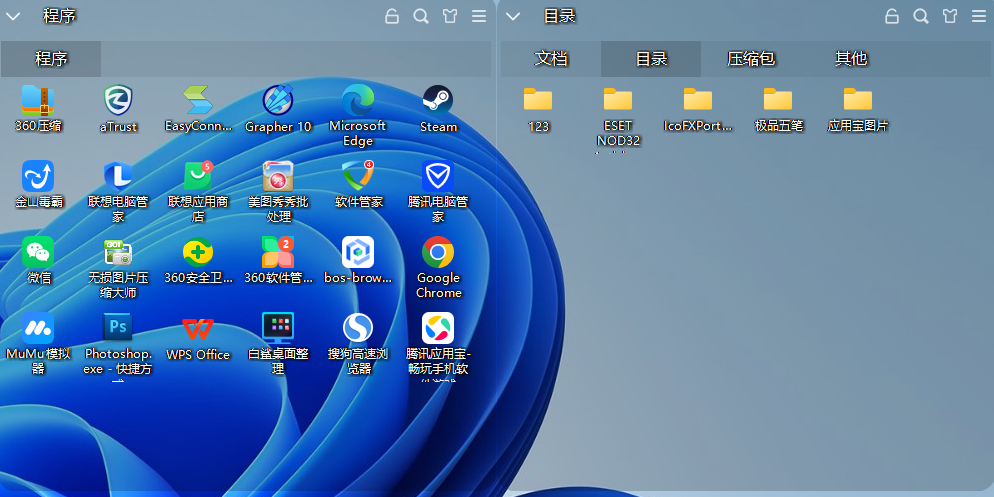Launch the aTrust application icon
This screenshot has height=497, width=994.
click(118, 100)
